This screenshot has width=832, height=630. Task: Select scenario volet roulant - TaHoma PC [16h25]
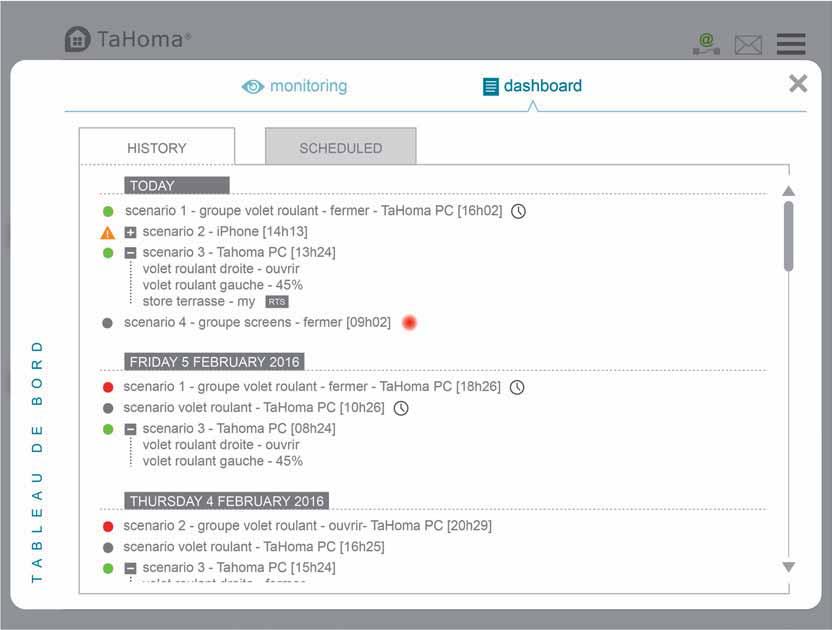pyautogui.click(x=254, y=547)
